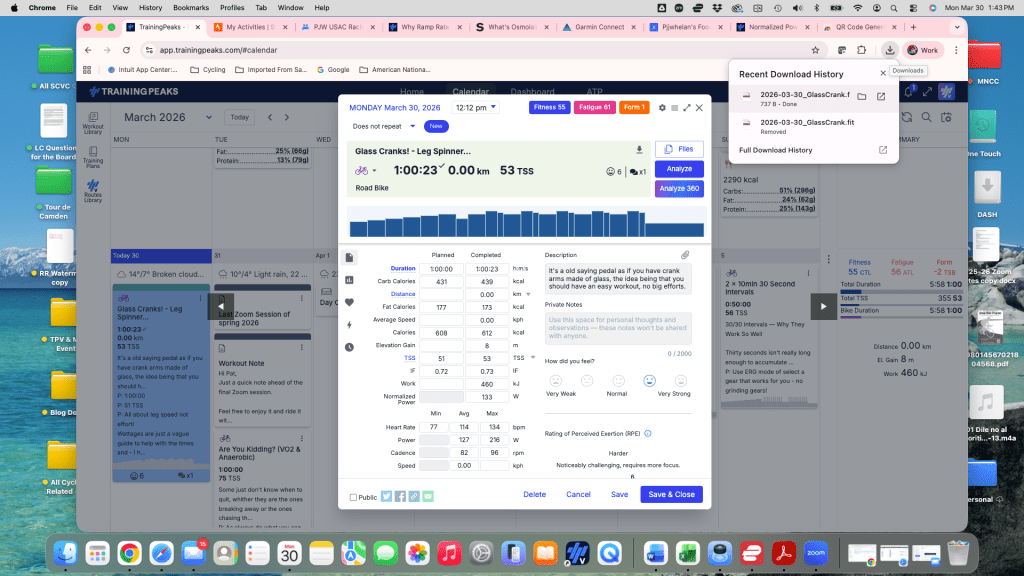Open the Summary tab document icon
This screenshot has width=1024, height=576.
(x=349, y=258)
